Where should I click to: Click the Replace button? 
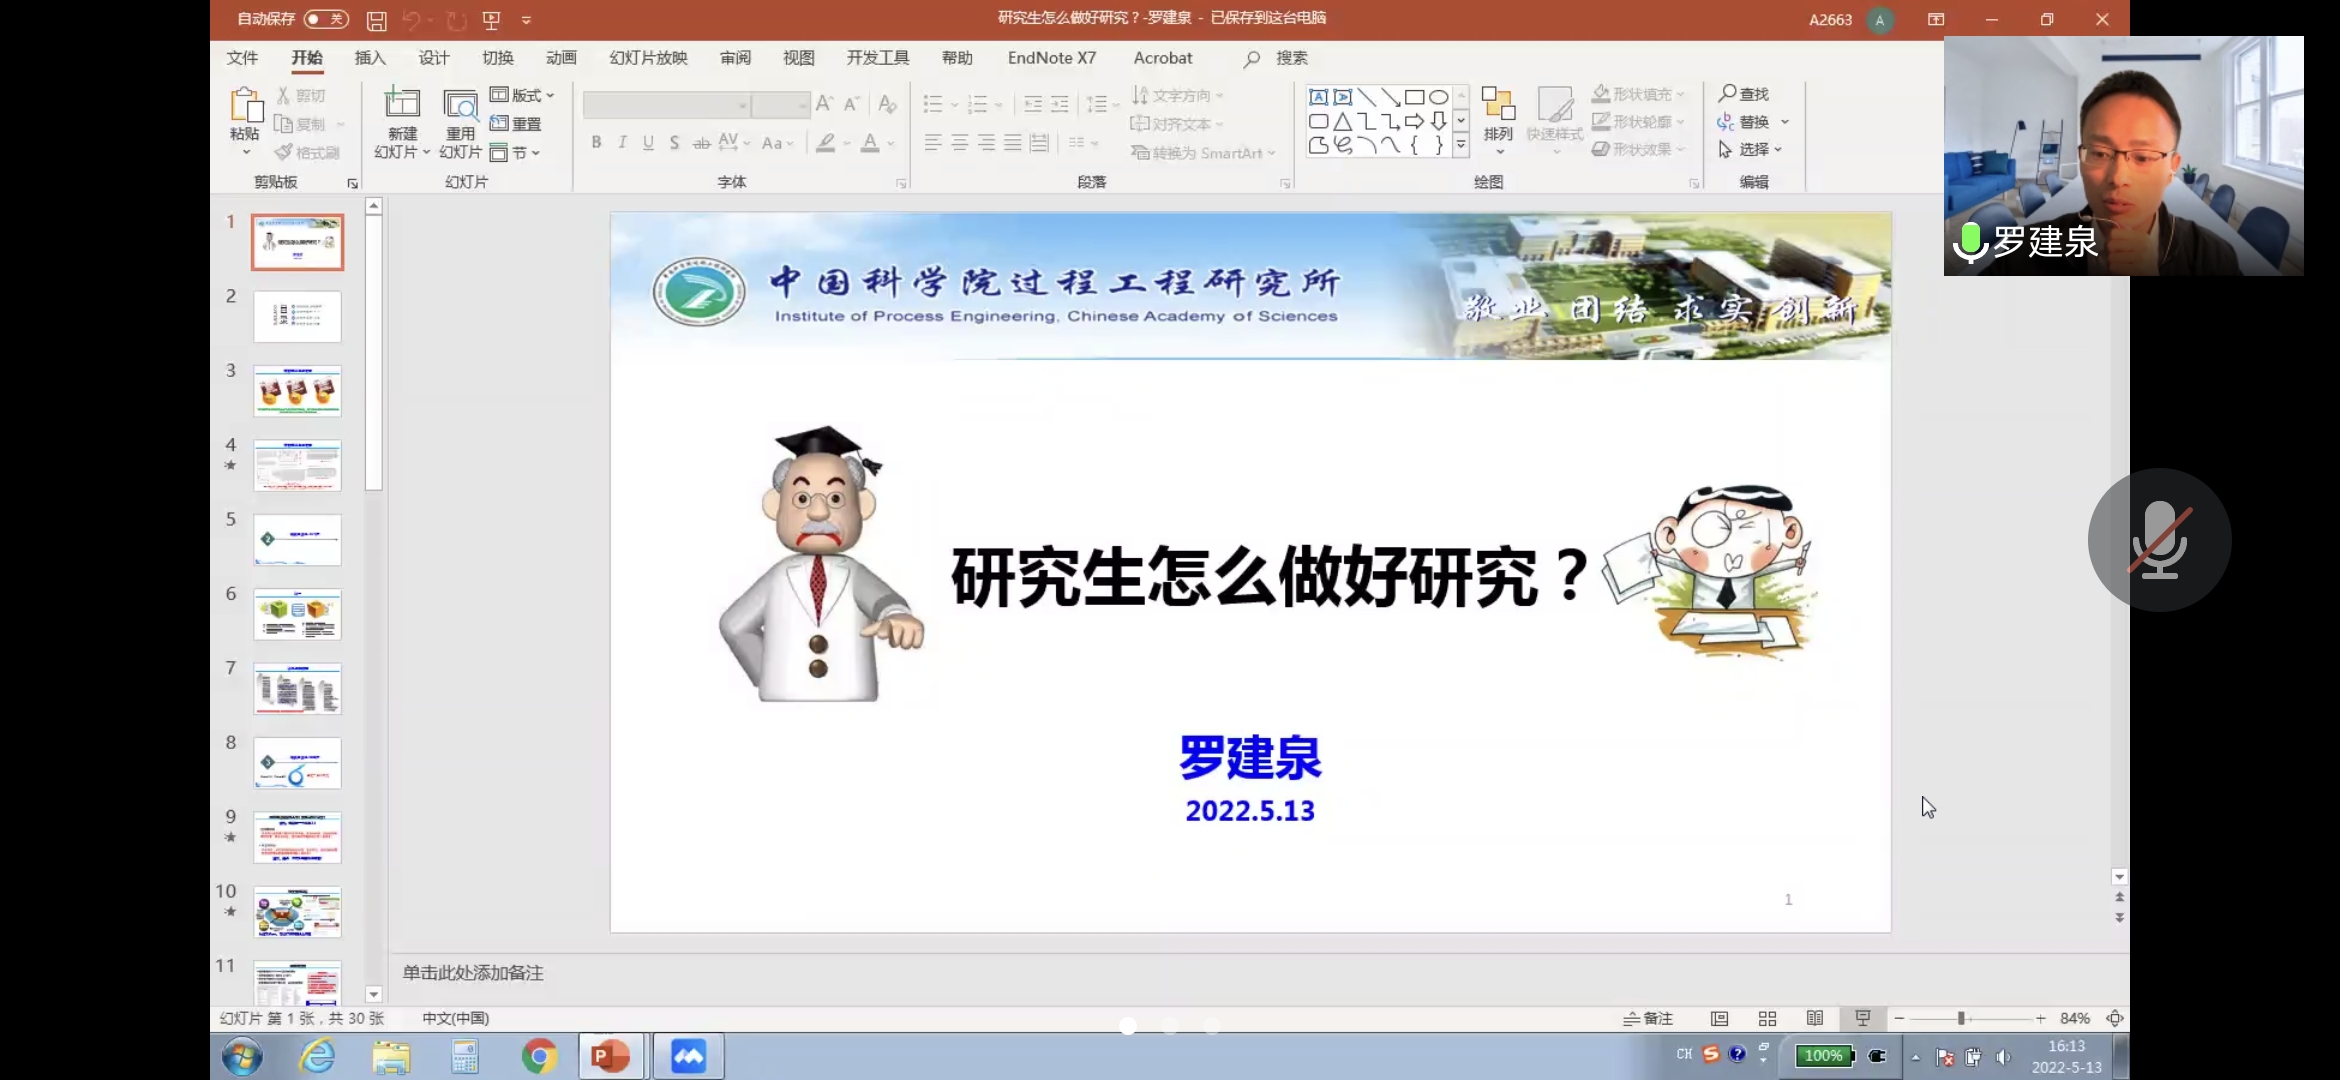pos(1745,122)
